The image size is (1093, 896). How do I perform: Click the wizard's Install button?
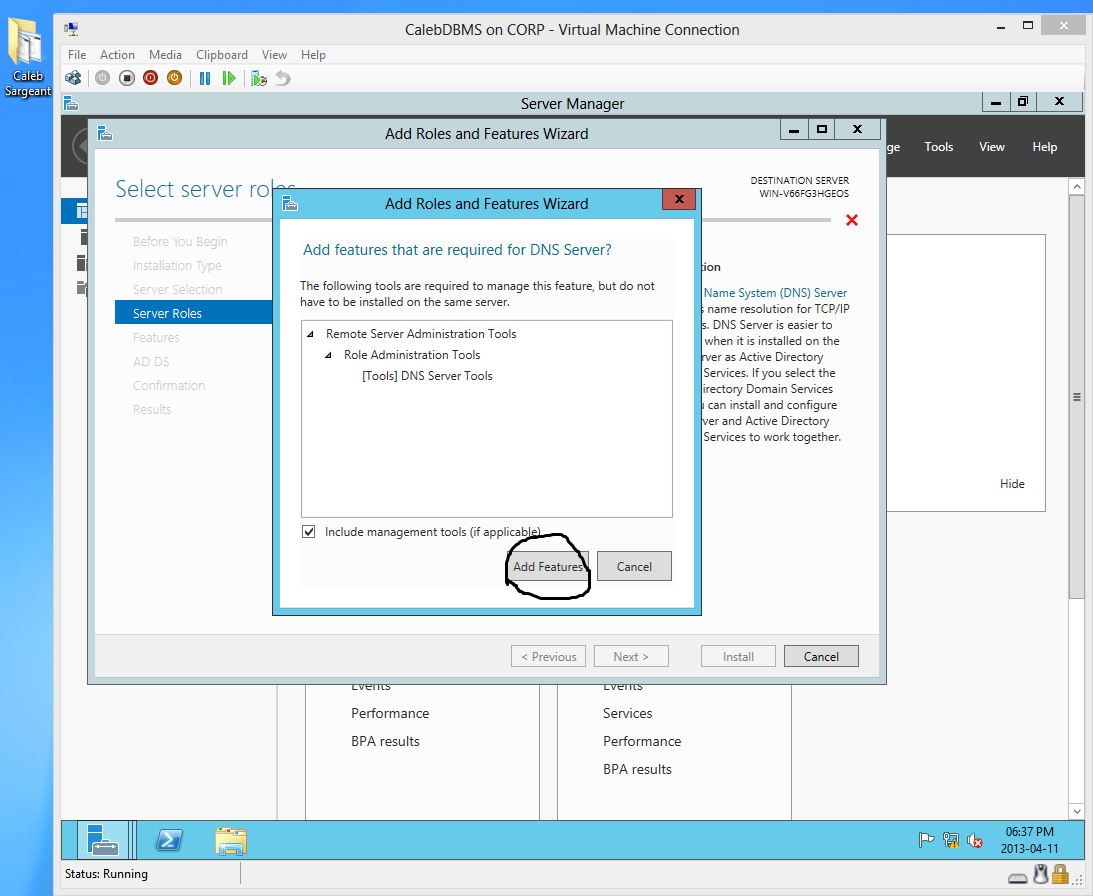(x=738, y=656)
